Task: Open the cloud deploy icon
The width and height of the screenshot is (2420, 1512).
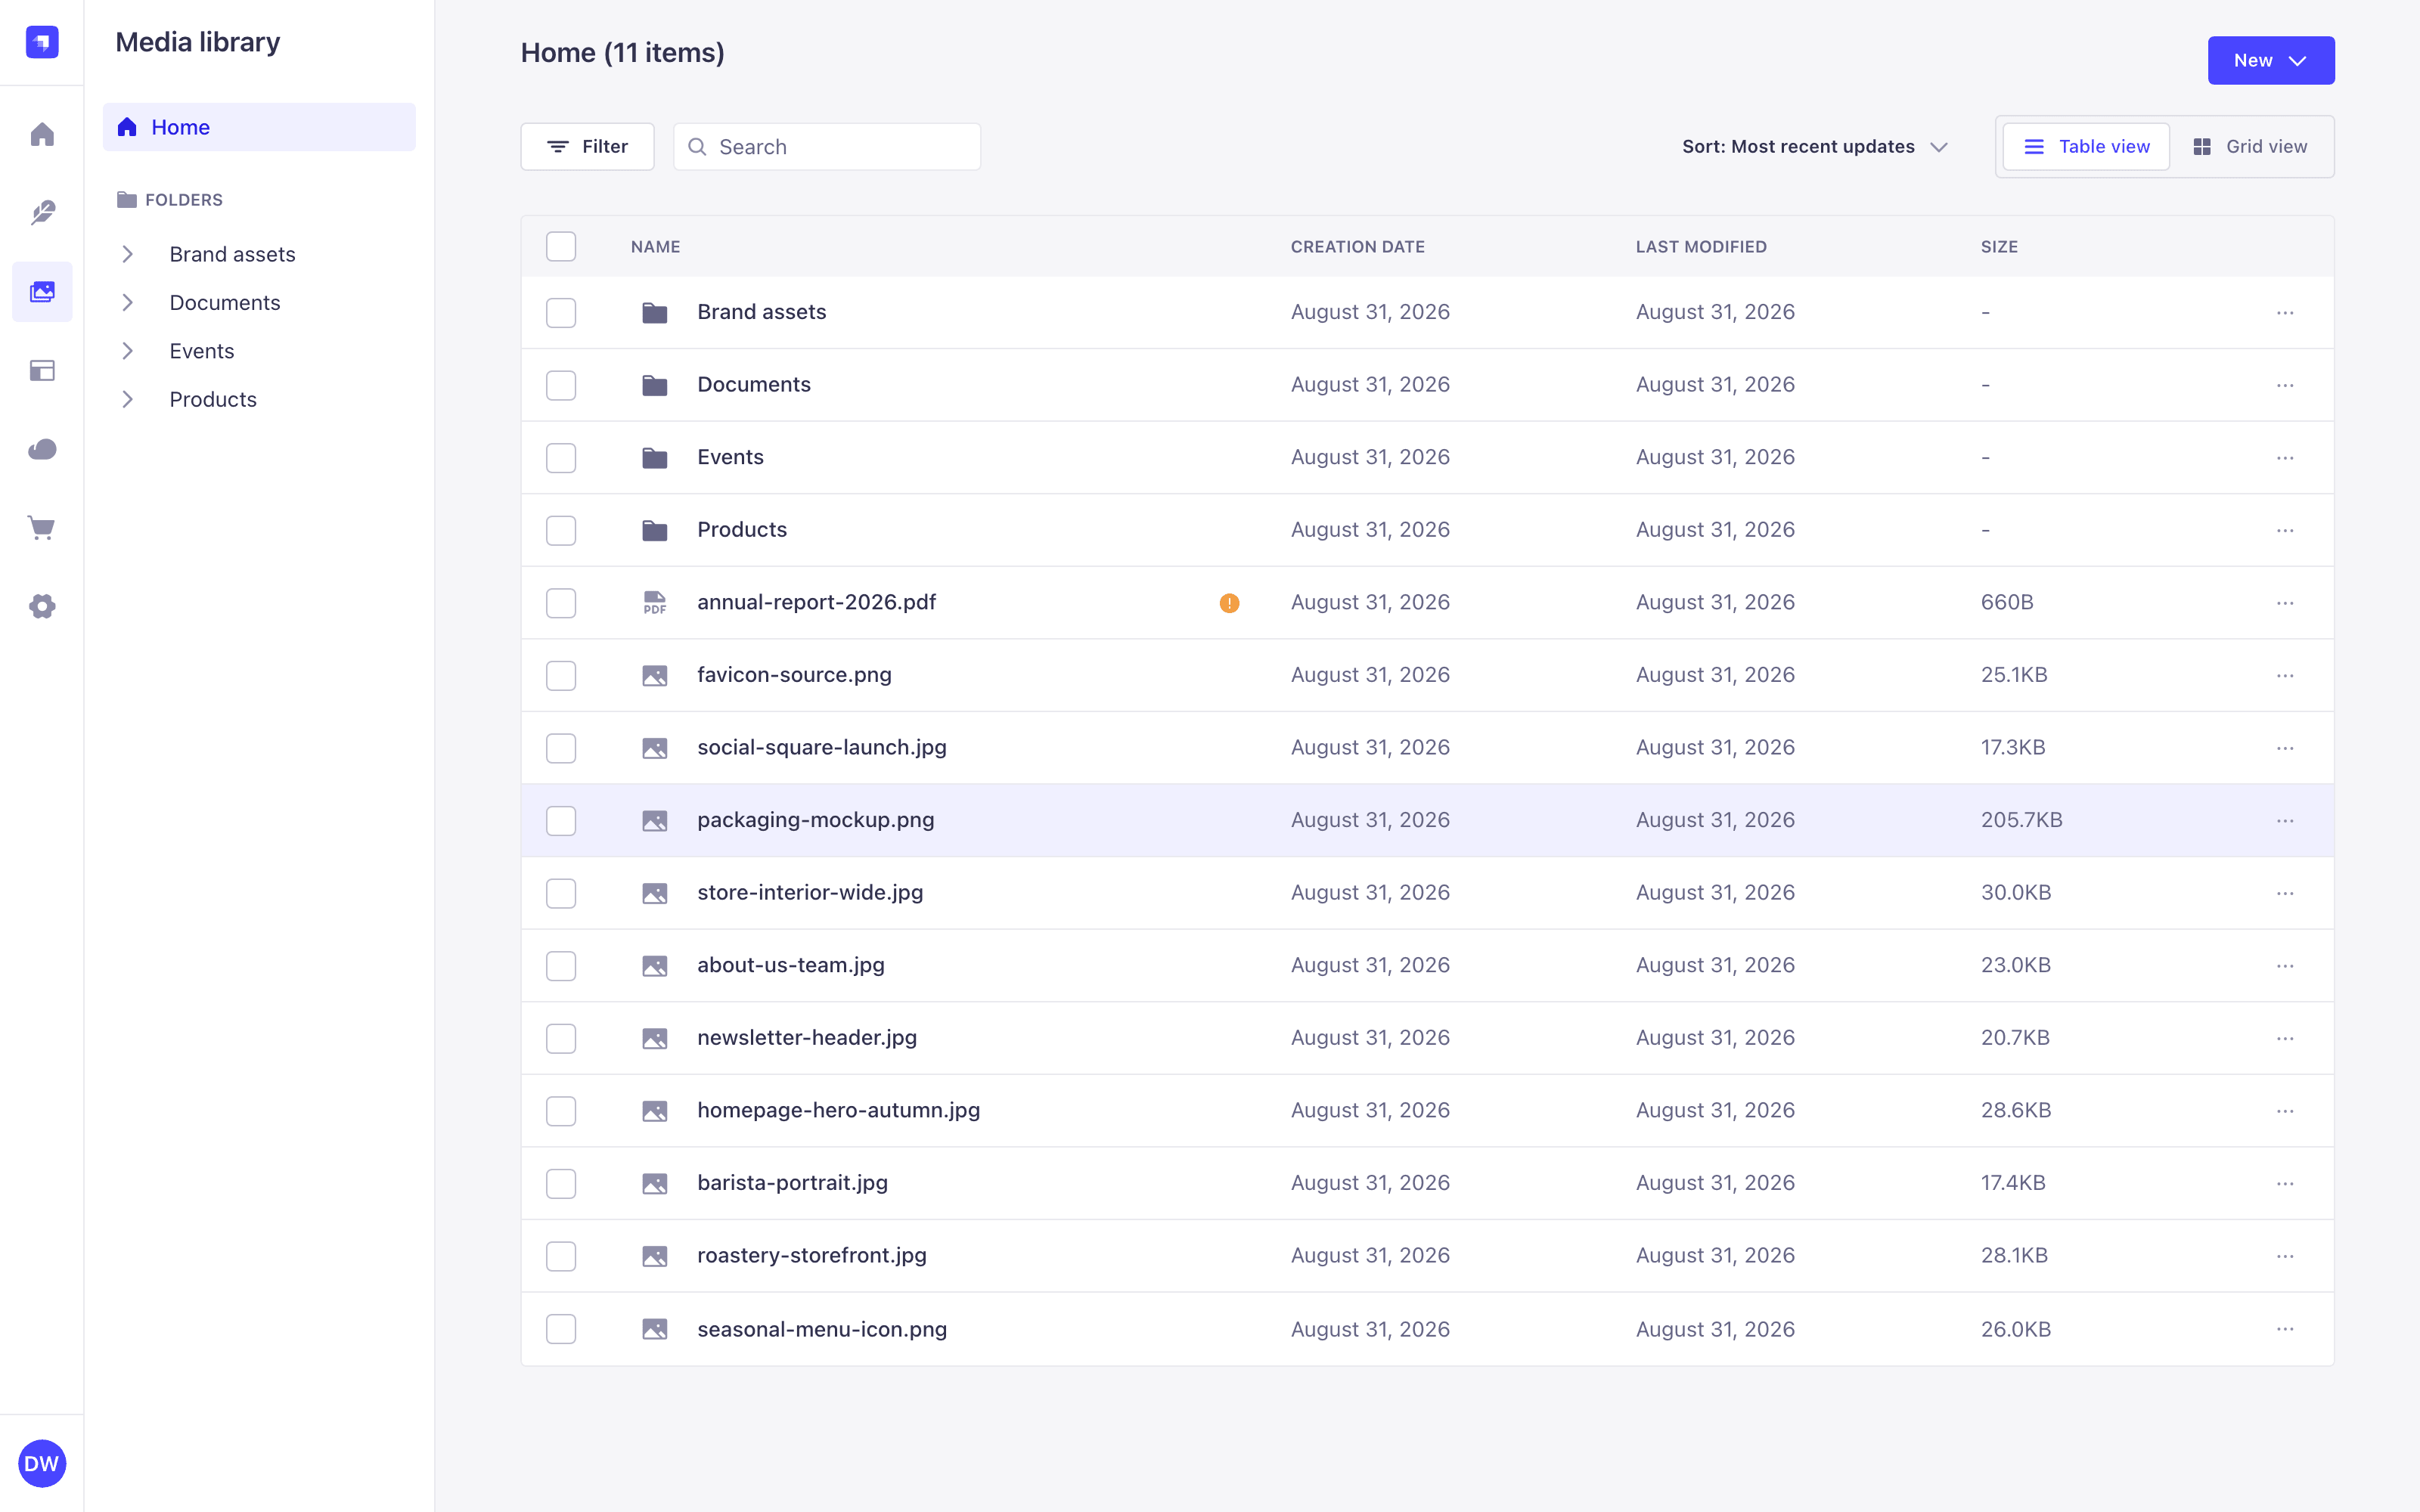Action: pyautogui.click(x=42, y=449)
